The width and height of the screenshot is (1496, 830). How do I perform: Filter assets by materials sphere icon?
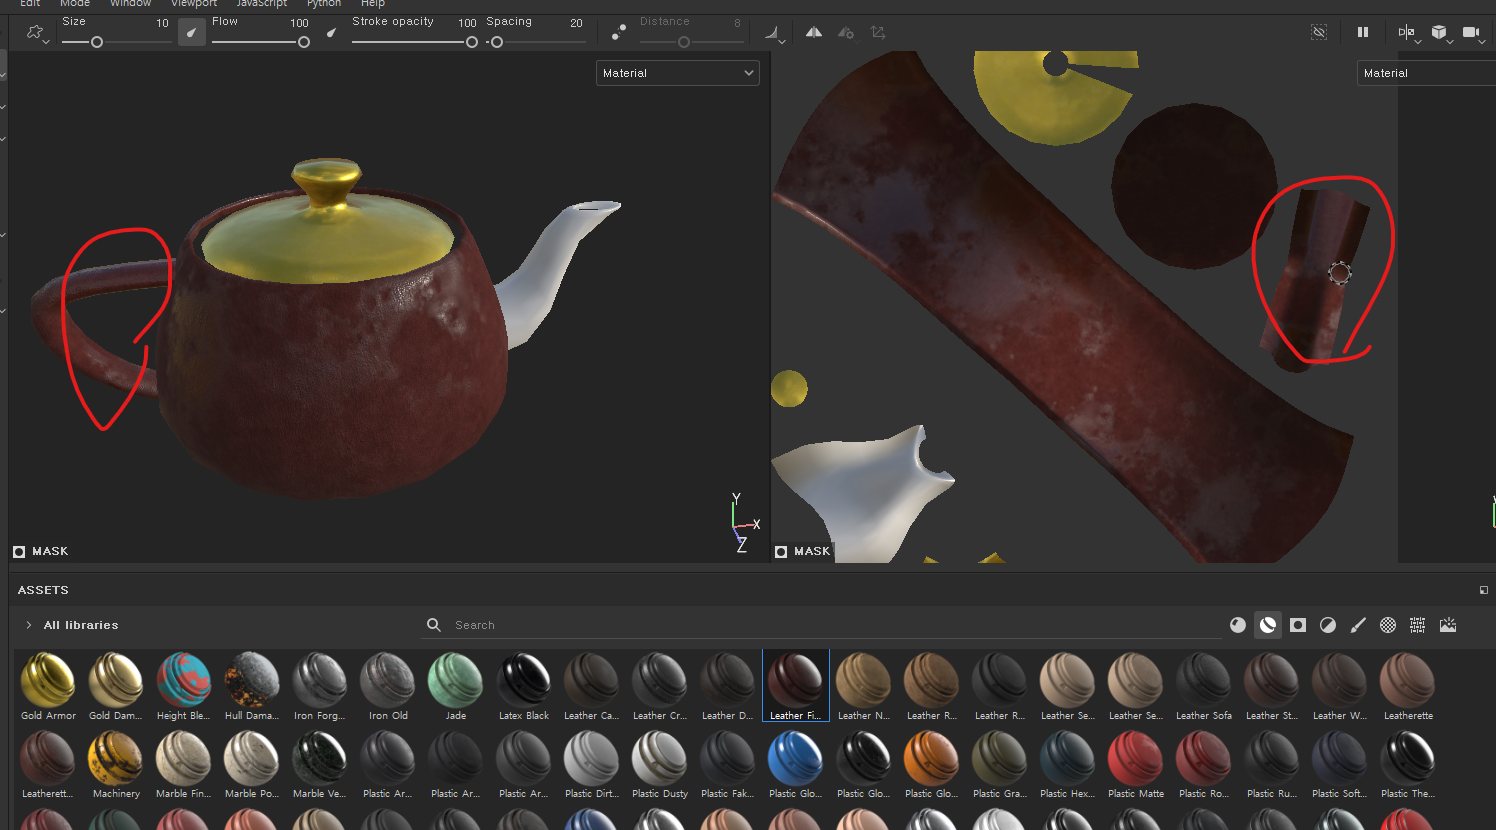click(1238, 625)
